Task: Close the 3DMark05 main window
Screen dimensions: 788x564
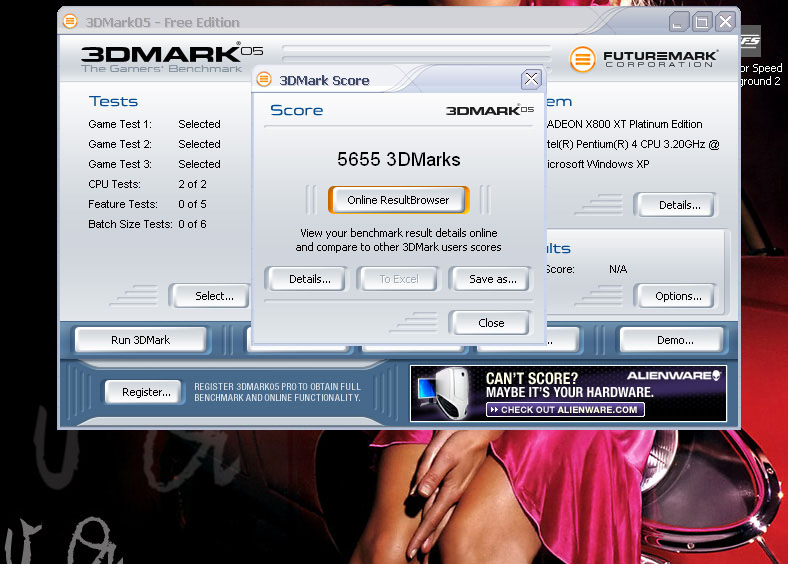Action: coord(725,22)
